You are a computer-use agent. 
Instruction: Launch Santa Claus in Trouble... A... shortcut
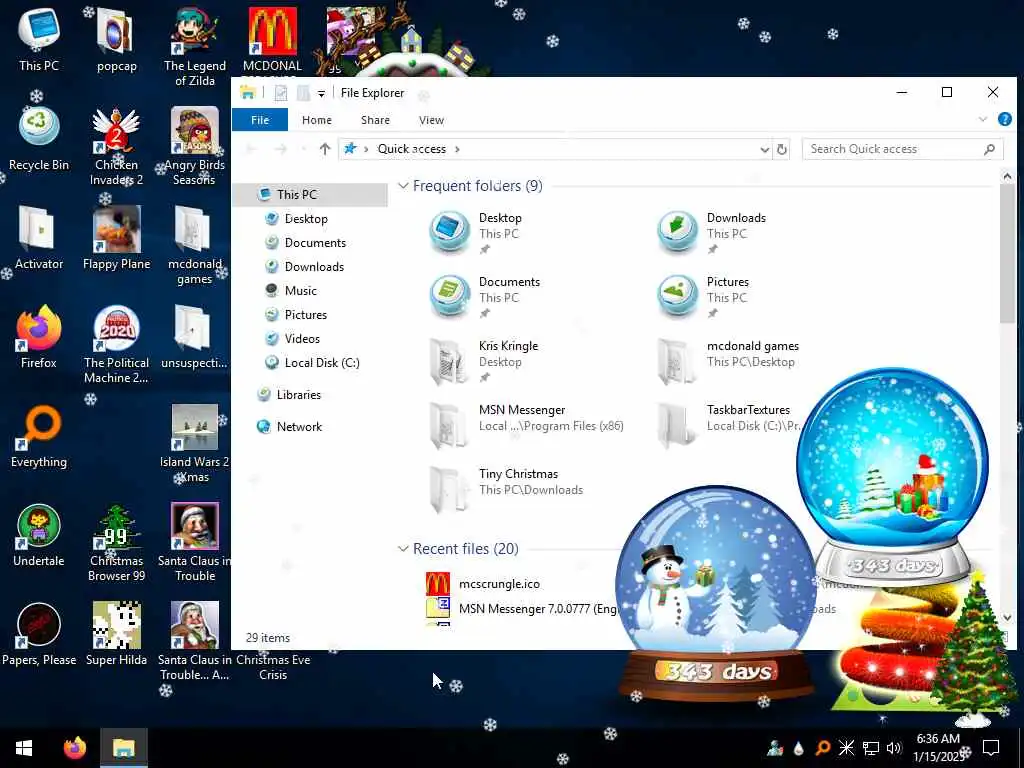195,643
